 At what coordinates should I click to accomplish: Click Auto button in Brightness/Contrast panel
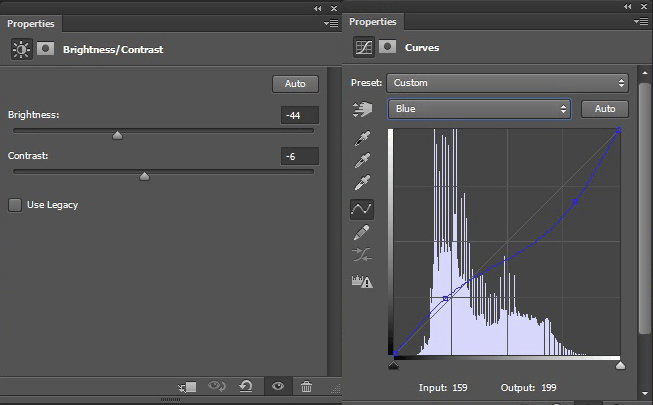[x=295, y=84]
